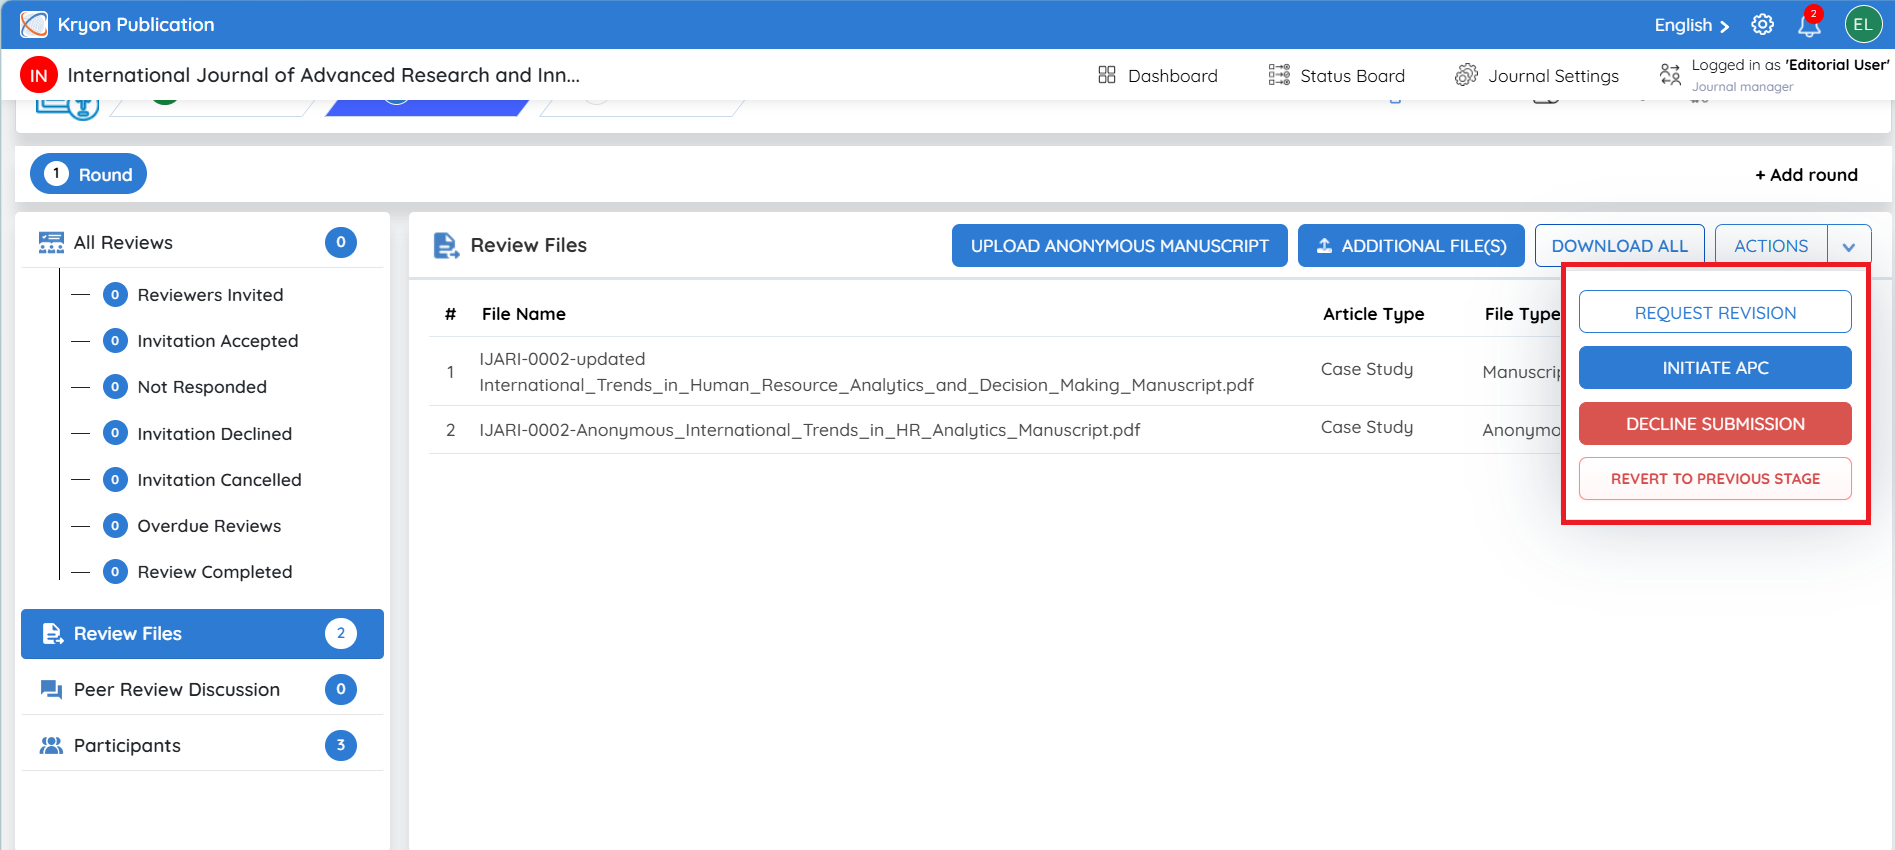Image resolution: width=1895 pixels, height=850 pixels.
Task: Expand the English language selector
Action: 1692,25
